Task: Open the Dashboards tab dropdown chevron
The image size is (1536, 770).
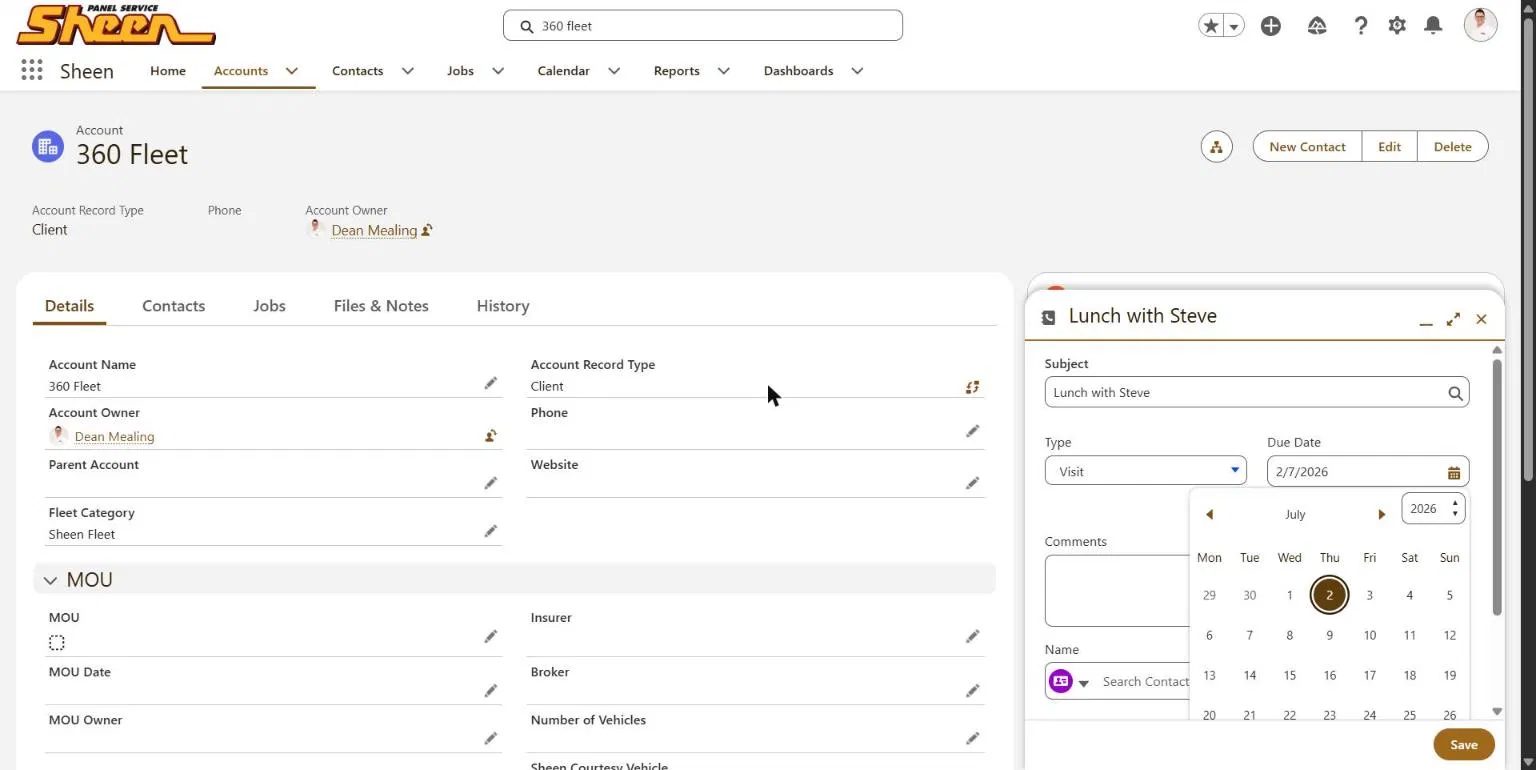Action: [x=857, y=71]
